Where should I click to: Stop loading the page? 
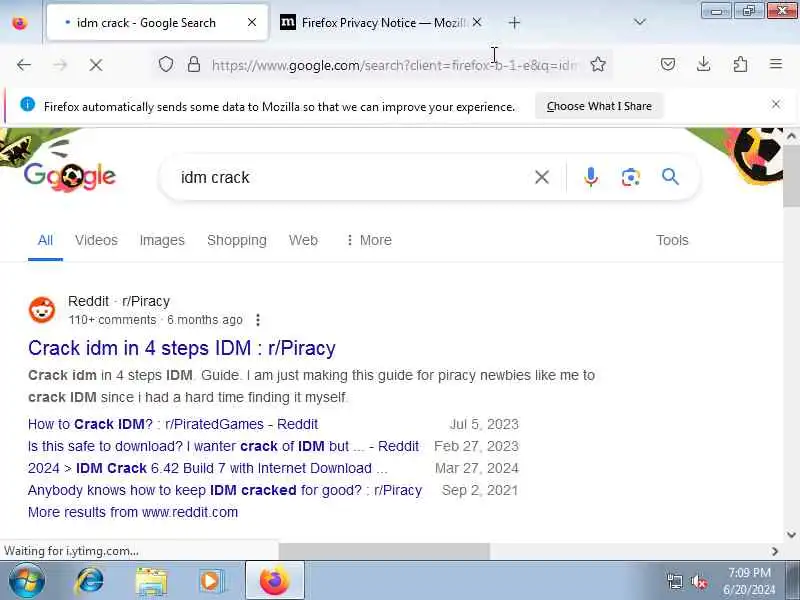coord(95,65)
